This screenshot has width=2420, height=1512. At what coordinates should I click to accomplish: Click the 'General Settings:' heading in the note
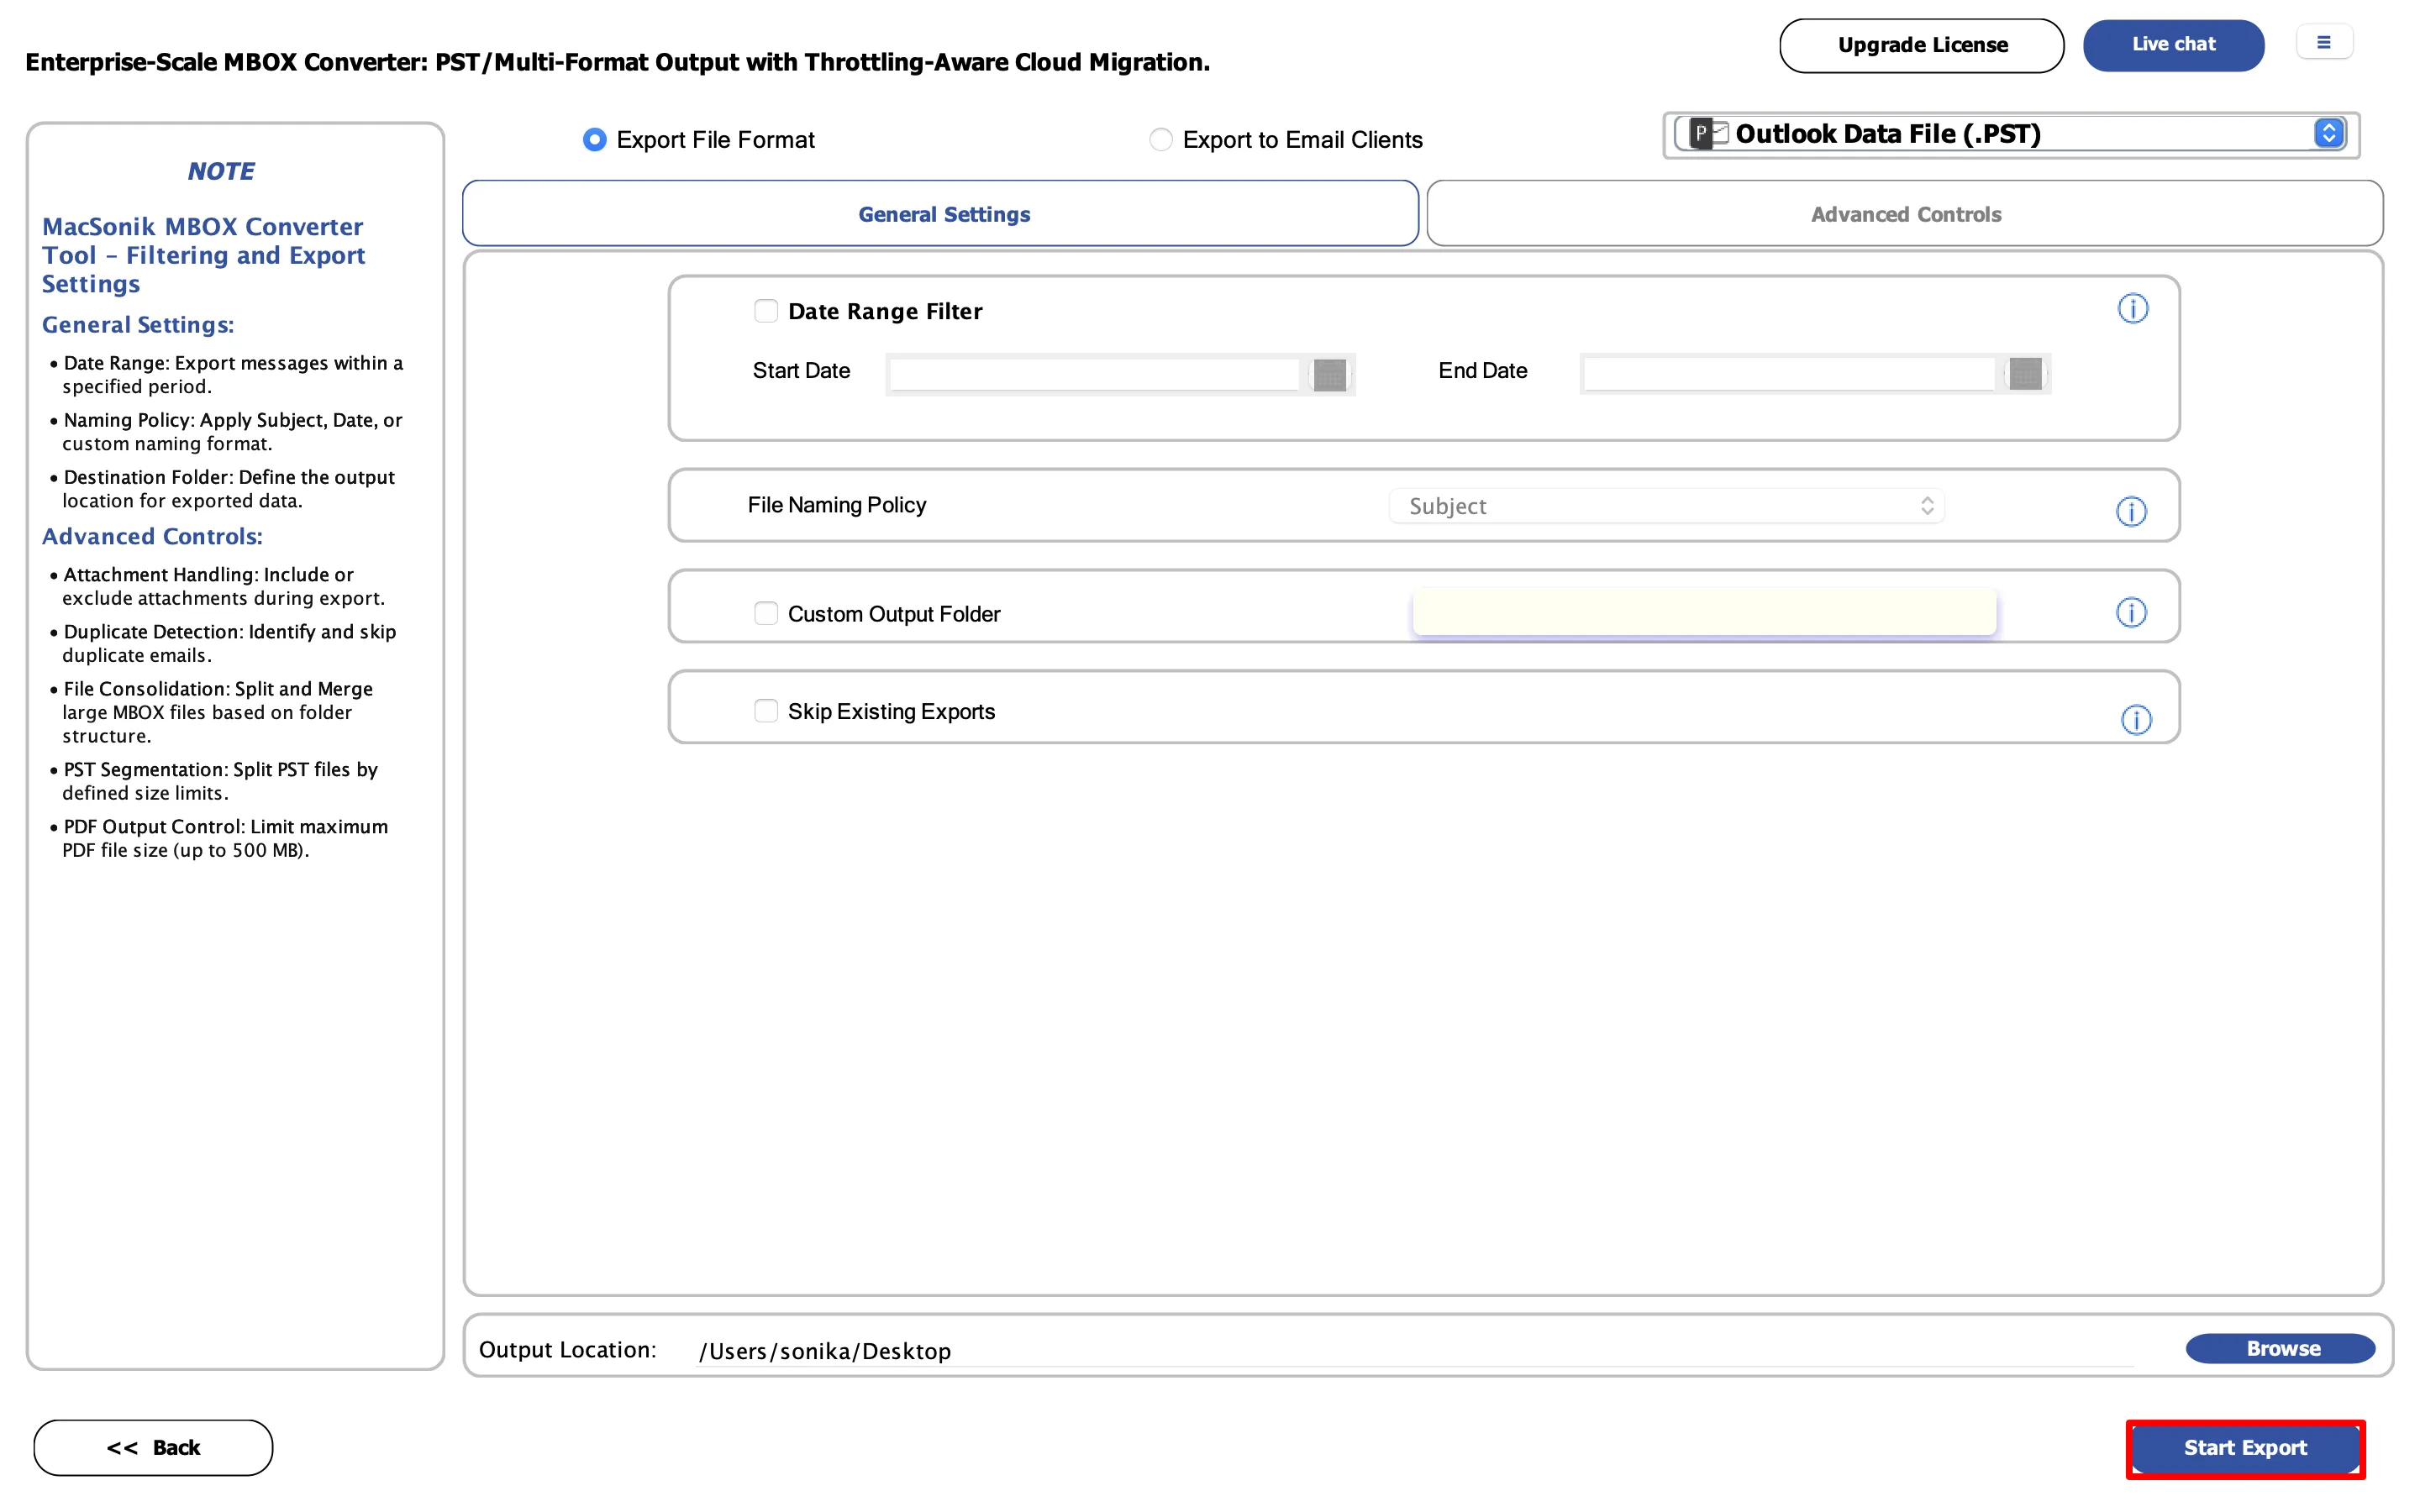(138, 325)
